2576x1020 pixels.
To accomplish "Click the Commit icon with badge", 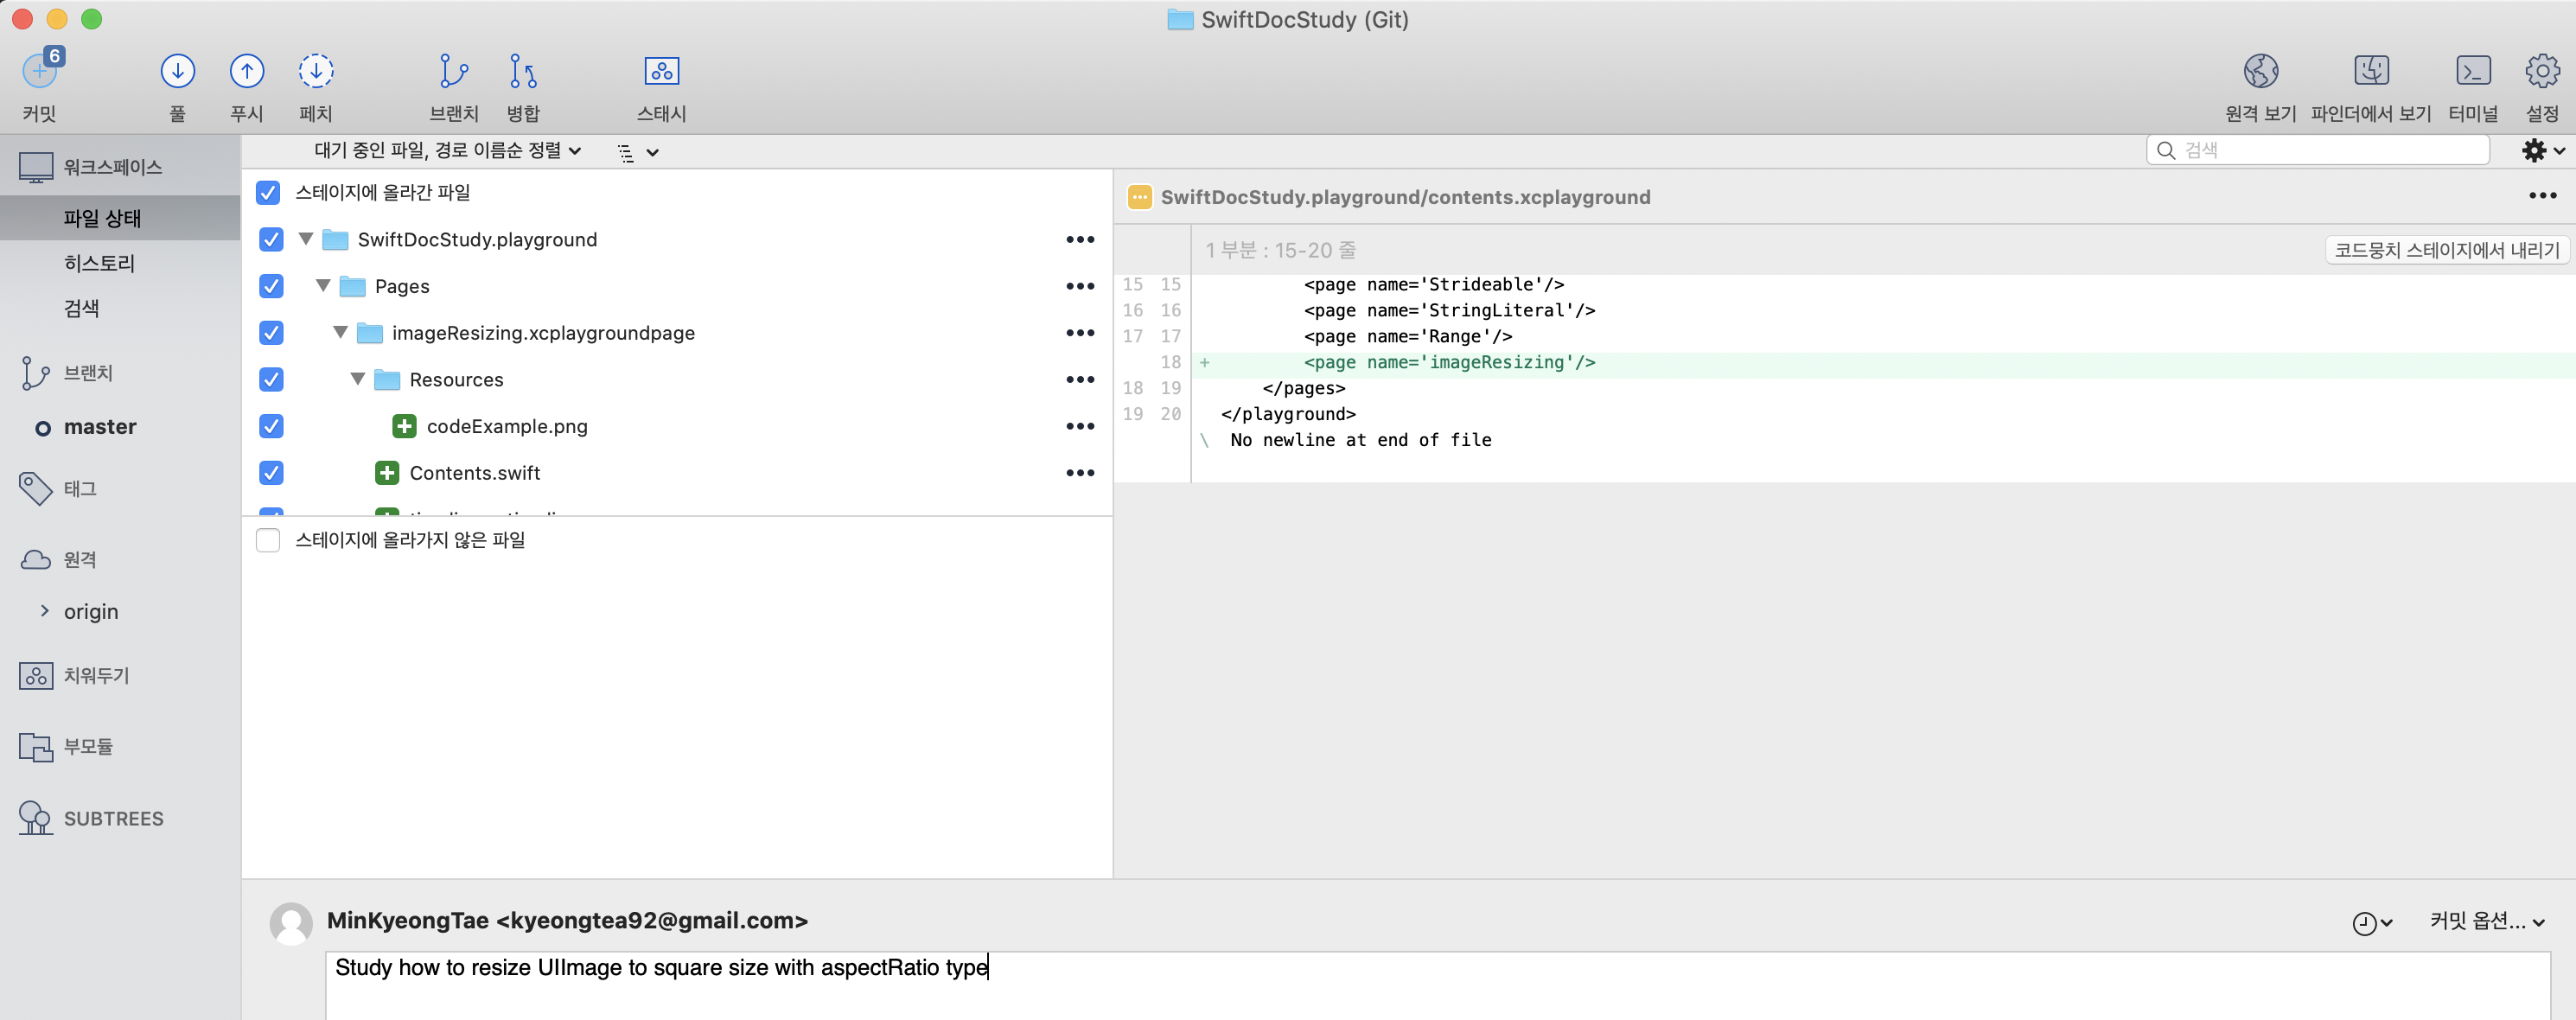I will [40, 71].
